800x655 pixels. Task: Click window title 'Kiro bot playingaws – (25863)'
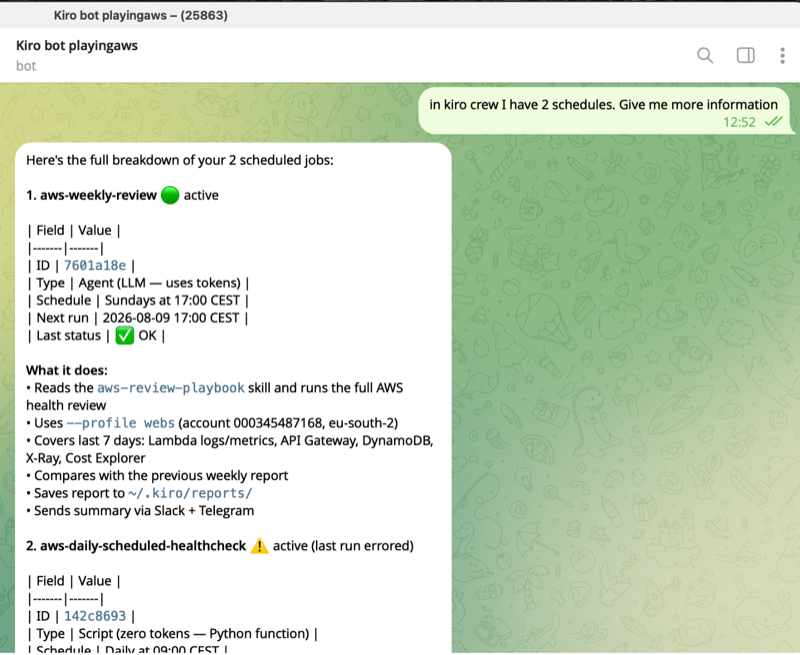pos(141,15)
